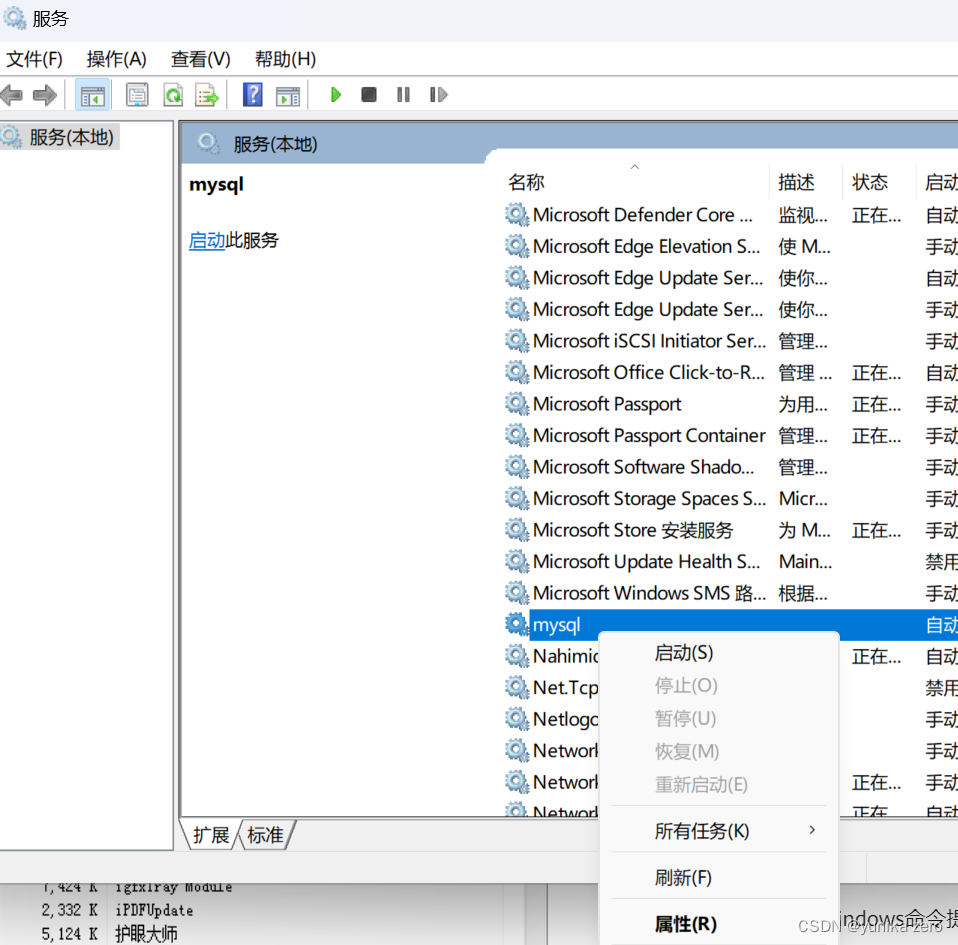Click the Export list toolbar icon
The width and height of the screenshot is (958, 945).
pos(207,95)
